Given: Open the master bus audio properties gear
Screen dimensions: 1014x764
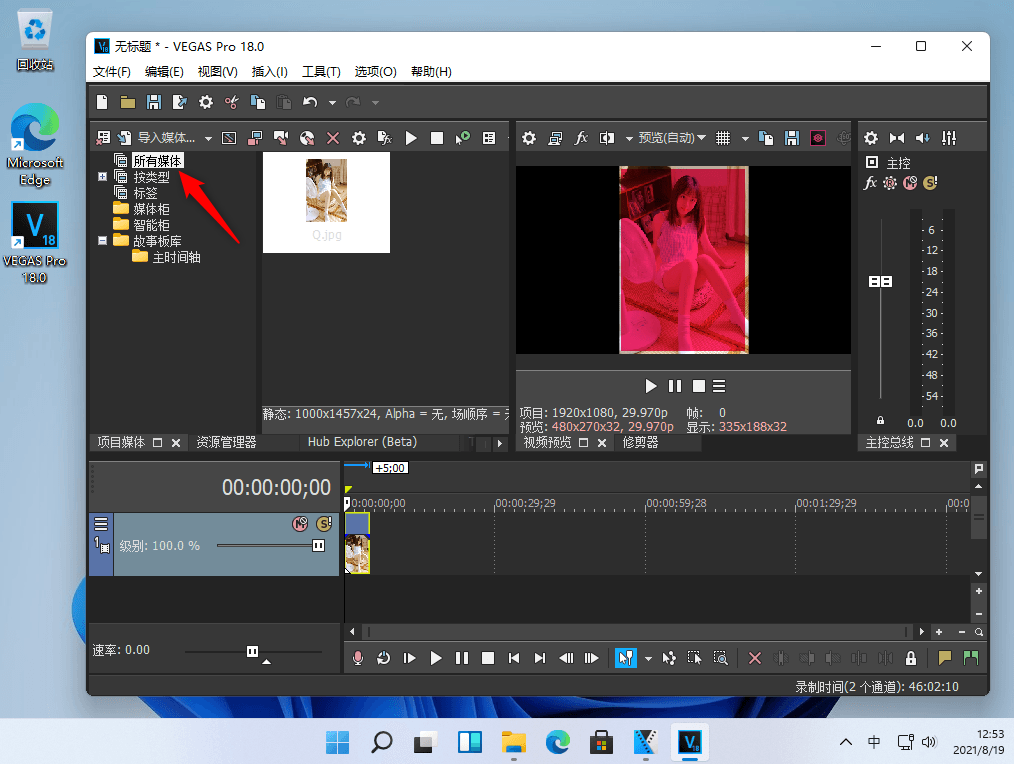Looking at the screenshot, I should tap(871, 138).
